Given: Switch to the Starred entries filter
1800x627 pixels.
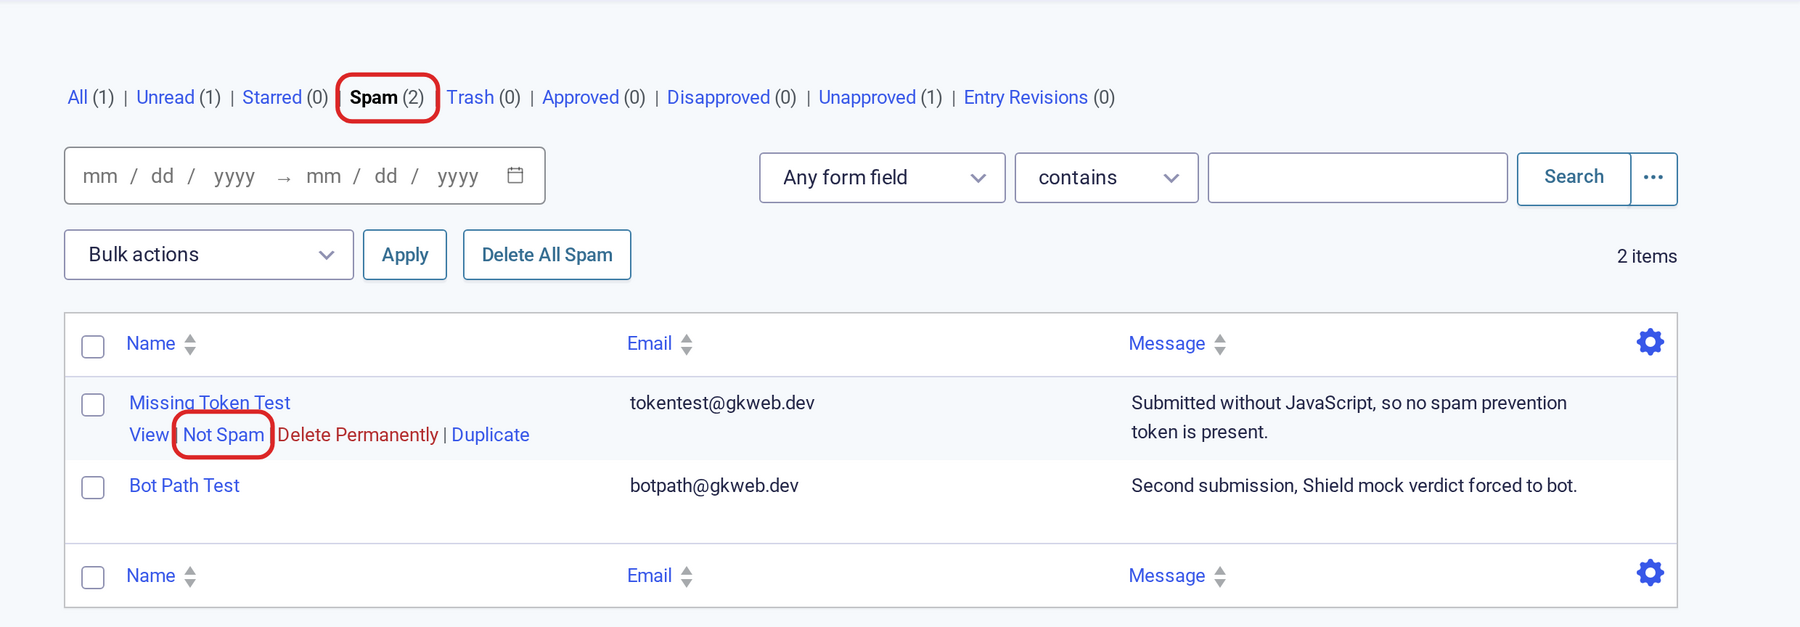Looking at the screenshot, I should coord(272,97).
